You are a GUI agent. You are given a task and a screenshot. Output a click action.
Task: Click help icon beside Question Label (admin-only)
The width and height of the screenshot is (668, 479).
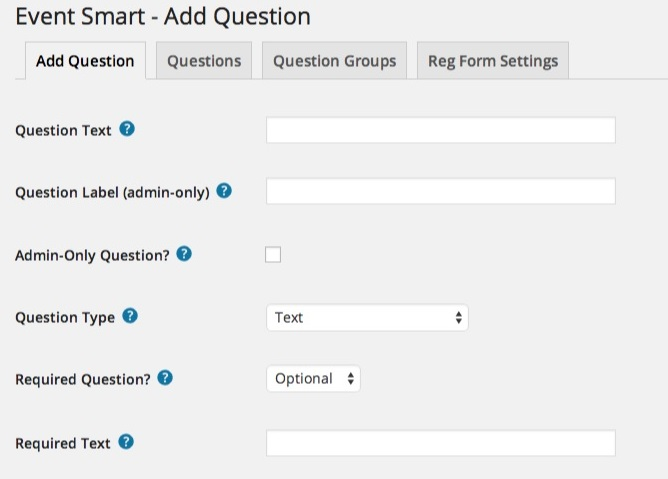point(224,191)
